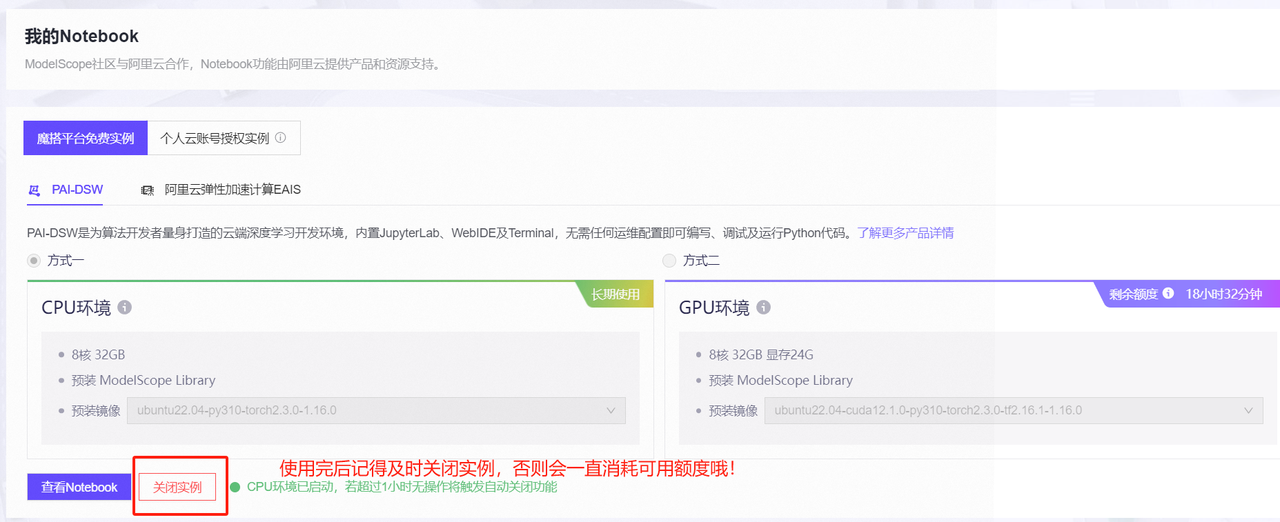Switch to 魔搭平台免费实例 tab
The width and height of the screenshot is (1280, 522).
(85, 139)
